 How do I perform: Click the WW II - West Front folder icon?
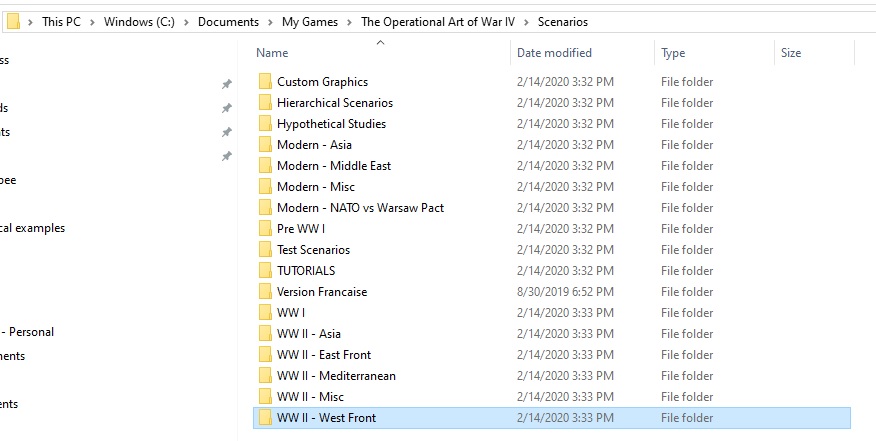click(x=265, y=418)
